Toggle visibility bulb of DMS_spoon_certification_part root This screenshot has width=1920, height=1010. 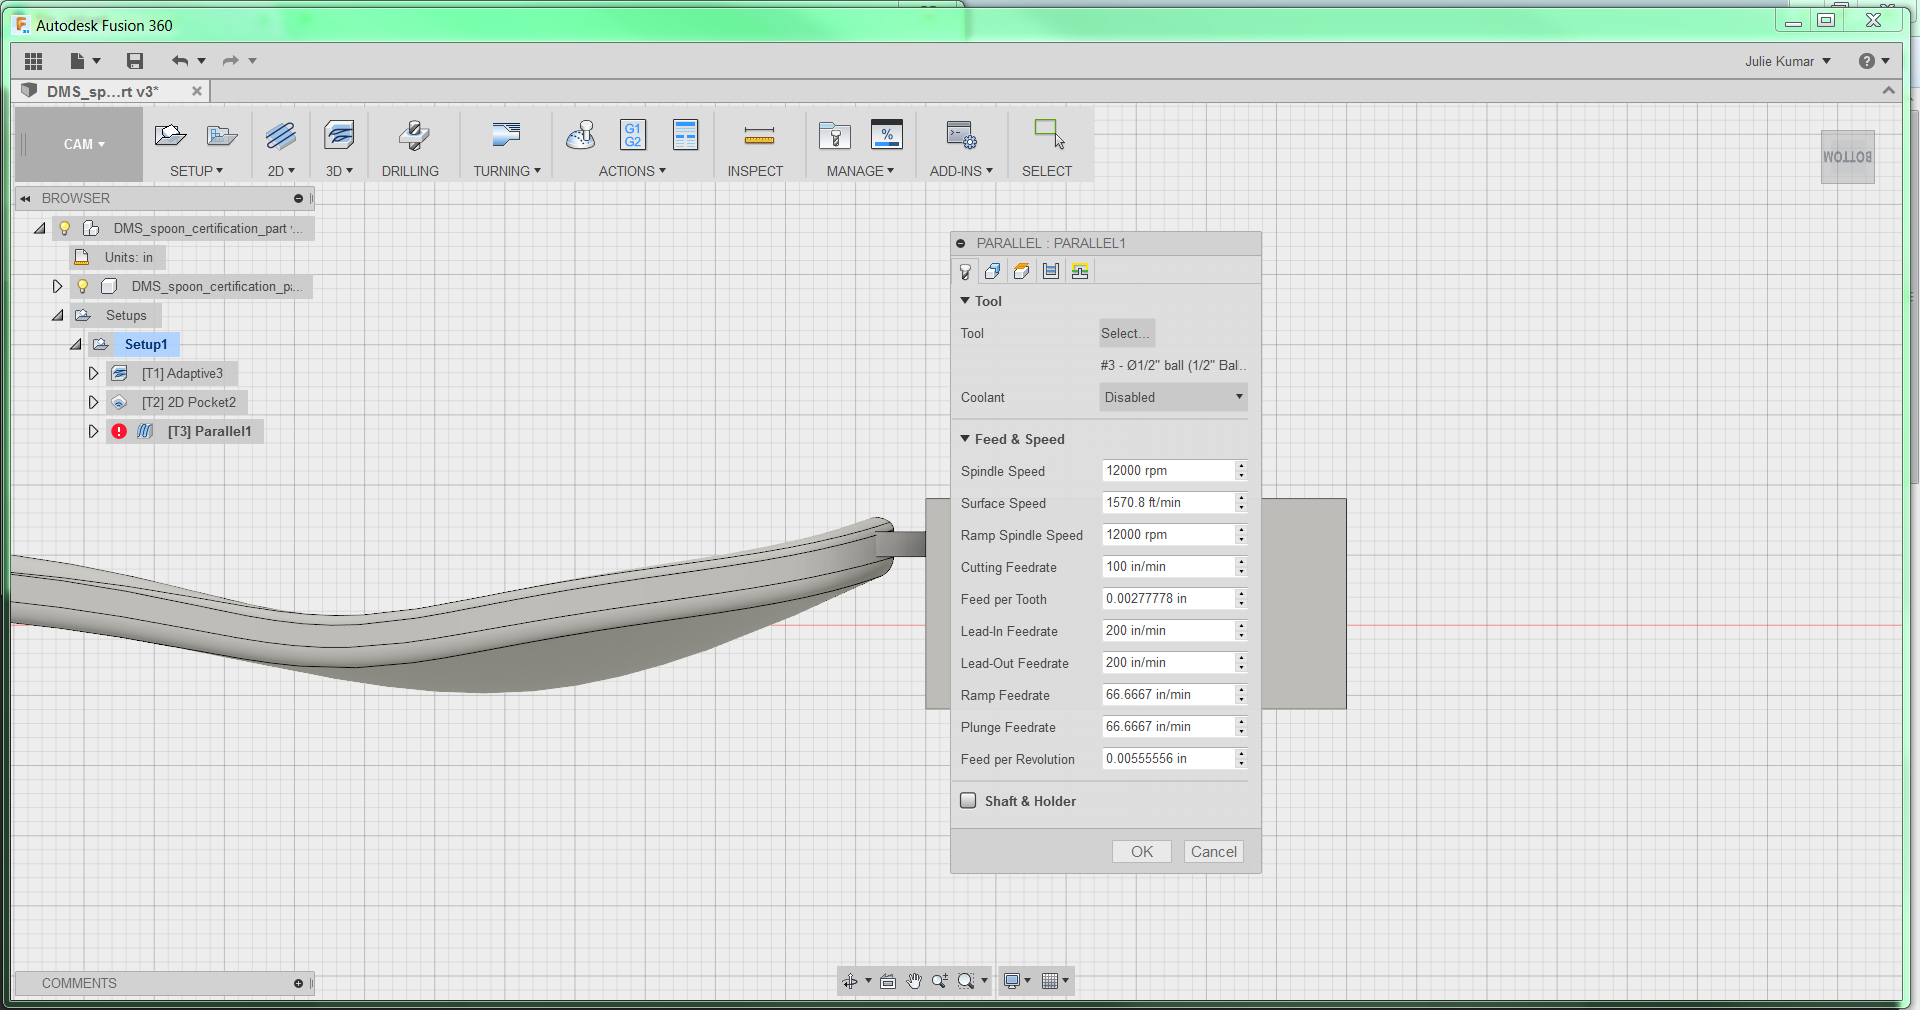click(65, 228)
